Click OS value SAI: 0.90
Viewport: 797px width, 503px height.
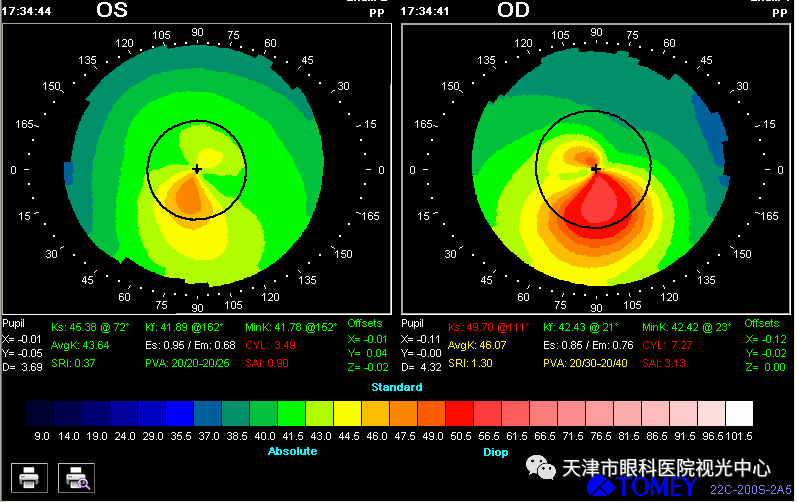[267, 364]
